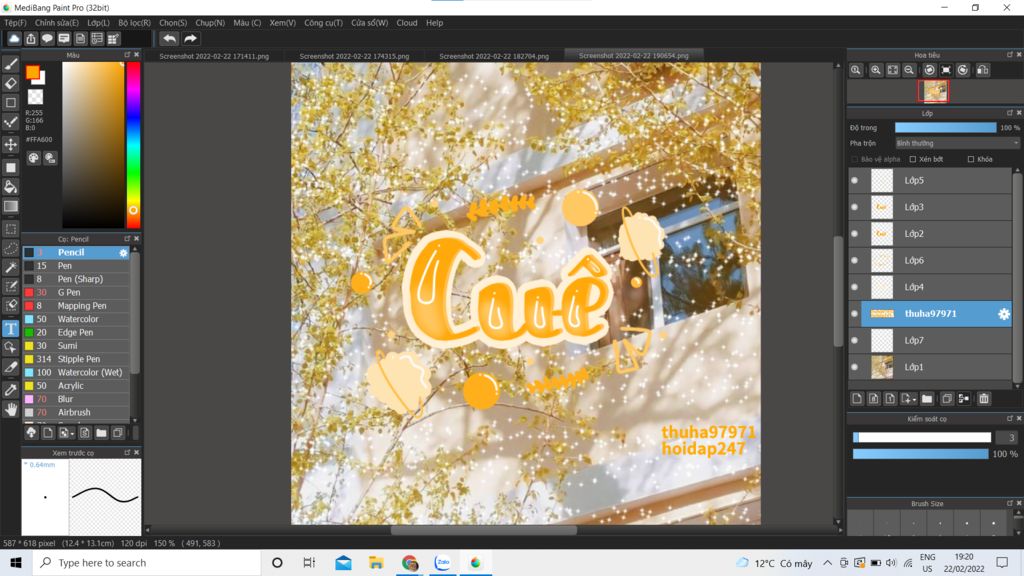The height and width of the screenshot is (576, 1024).
Task: Toggle visibility of Lớp2 layer
Action: (x=854, y=234)
